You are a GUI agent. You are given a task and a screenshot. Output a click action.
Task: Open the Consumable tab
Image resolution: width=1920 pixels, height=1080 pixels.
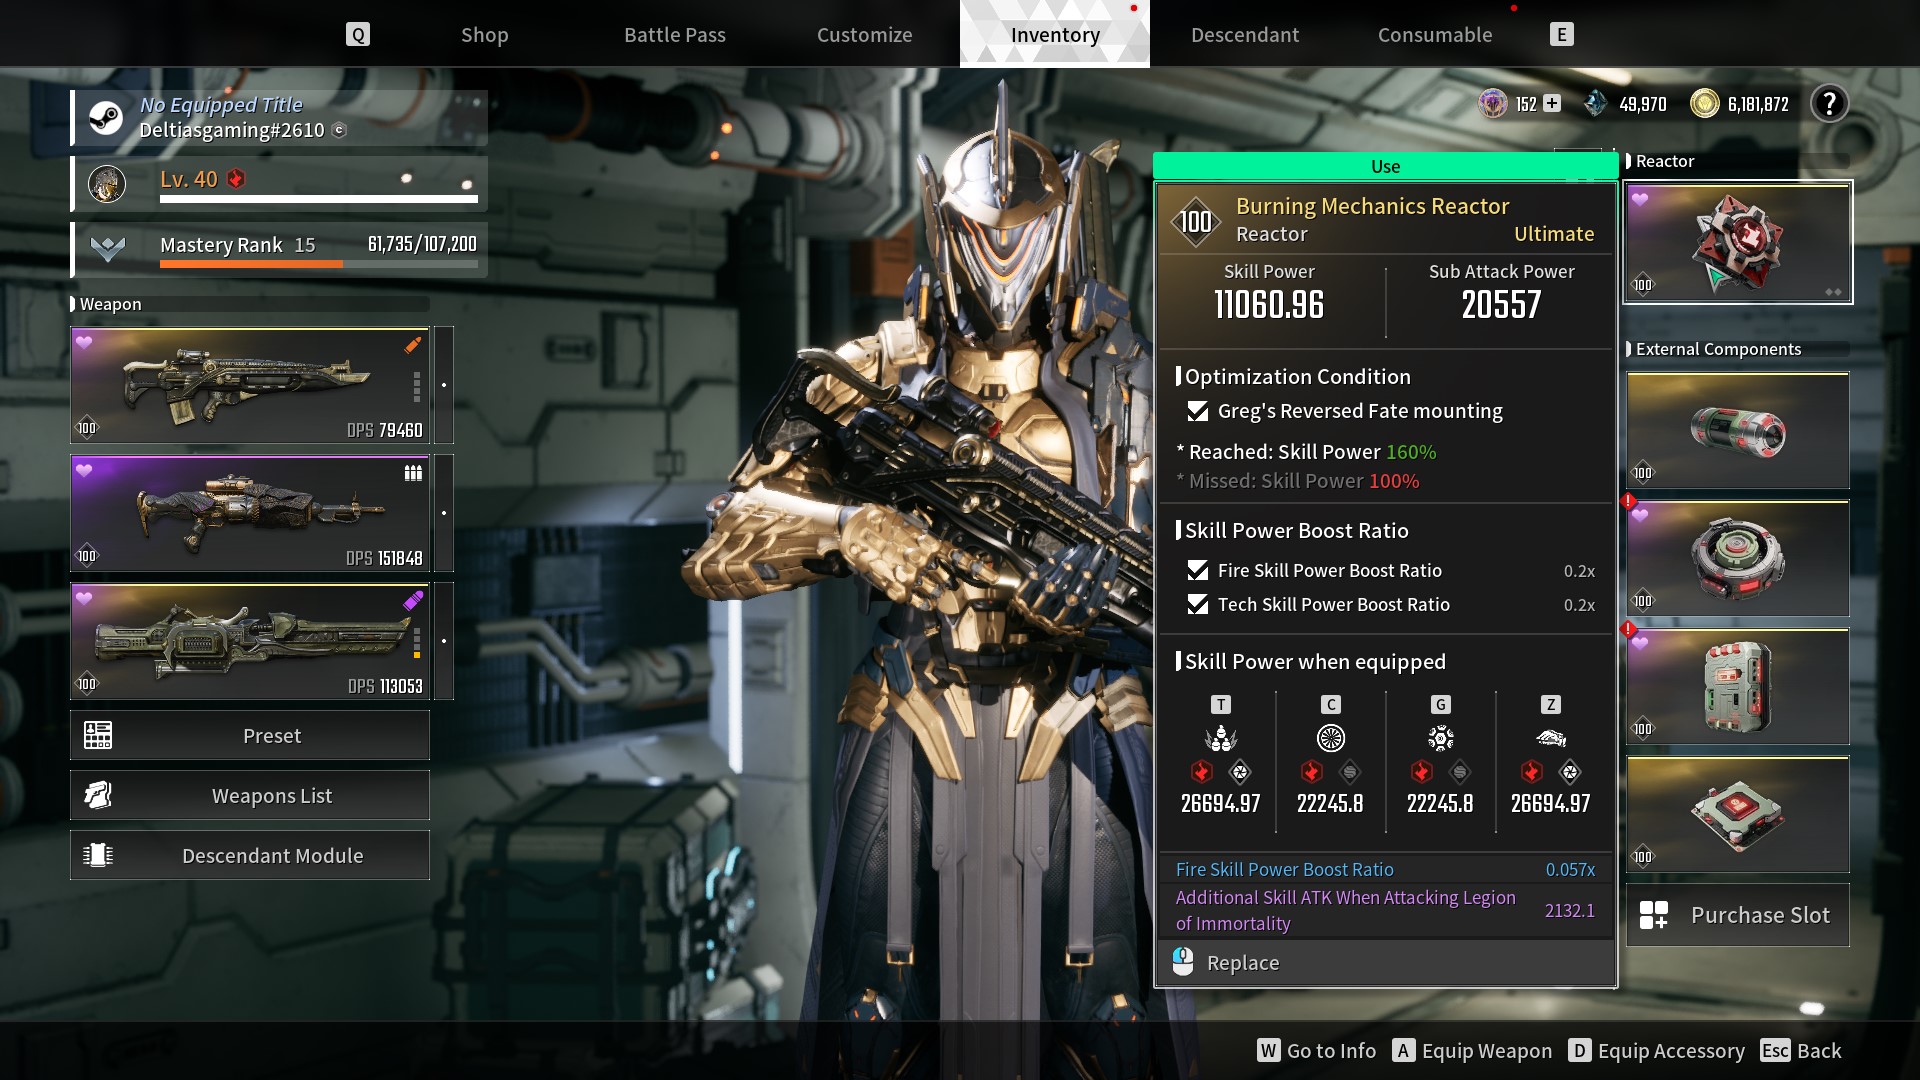[1435, 35]
